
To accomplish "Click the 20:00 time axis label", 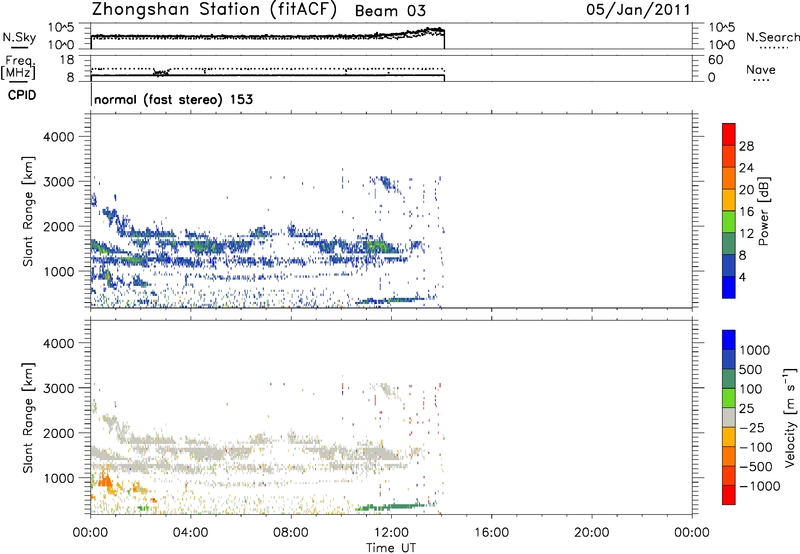I will [592, 533].
